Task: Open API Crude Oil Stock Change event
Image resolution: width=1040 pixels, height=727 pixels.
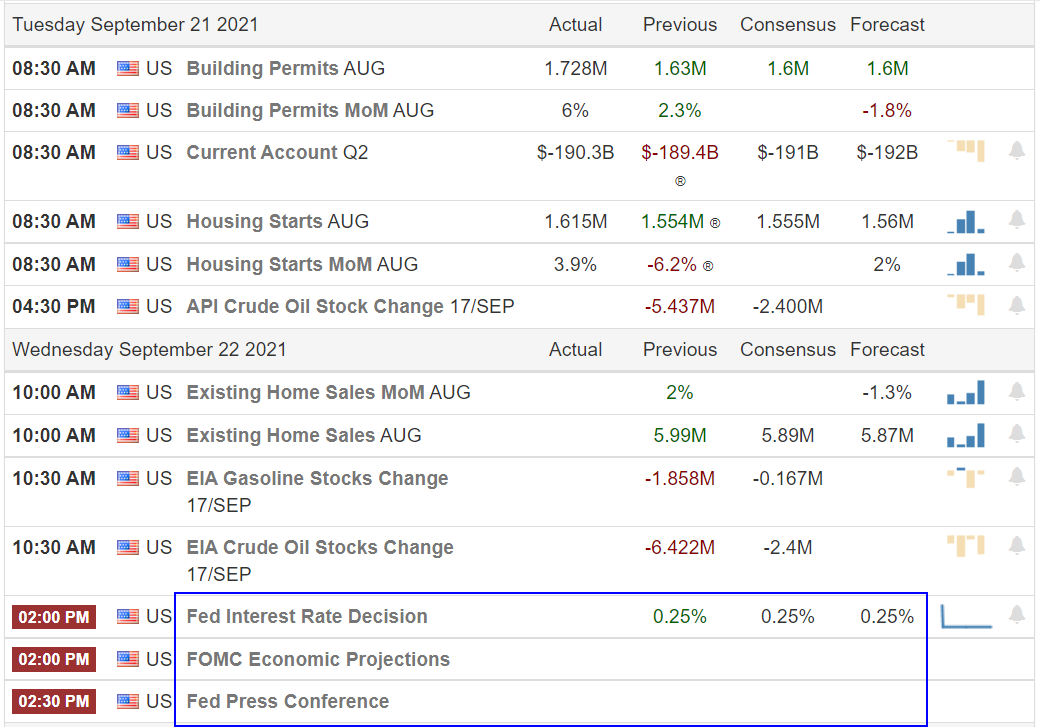Action: pos(315,306)
